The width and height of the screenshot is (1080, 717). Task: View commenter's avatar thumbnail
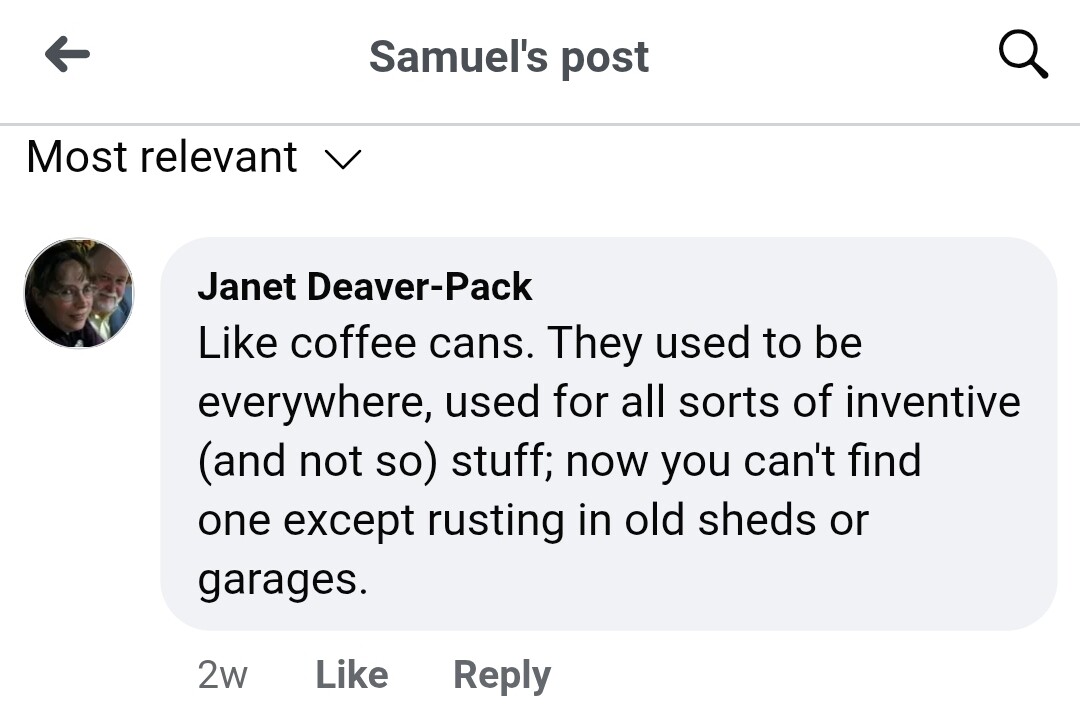pyautogui.click(x=79, y=293)
